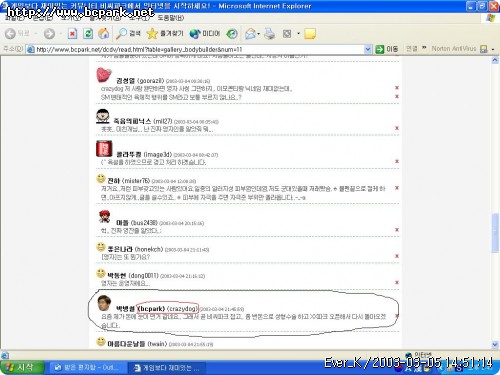Image resolution: width=500 pixels, height=375 pixels.
Task: Click the red can avatar of image3d
Action: click(104, 149)
